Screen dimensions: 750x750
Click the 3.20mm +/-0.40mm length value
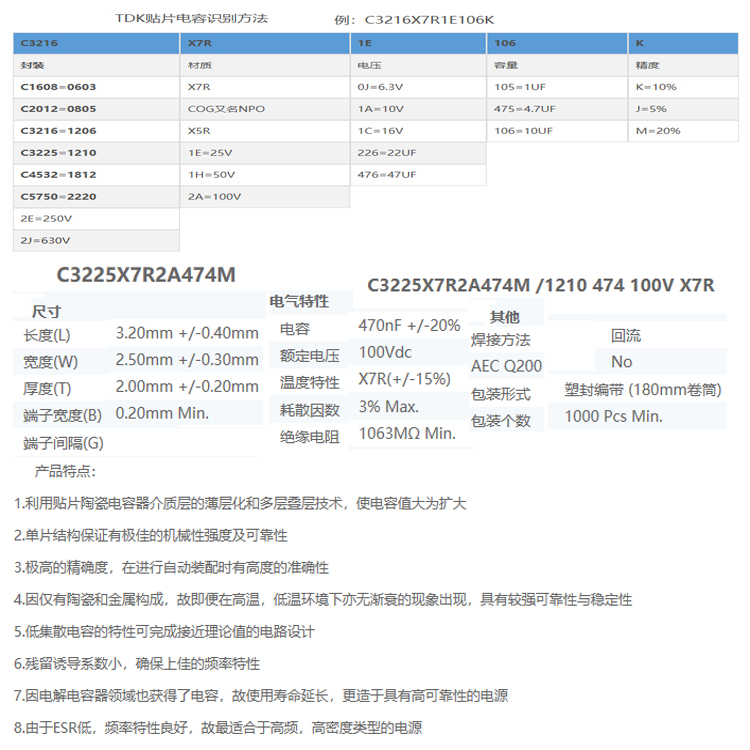tap(187, 333)
